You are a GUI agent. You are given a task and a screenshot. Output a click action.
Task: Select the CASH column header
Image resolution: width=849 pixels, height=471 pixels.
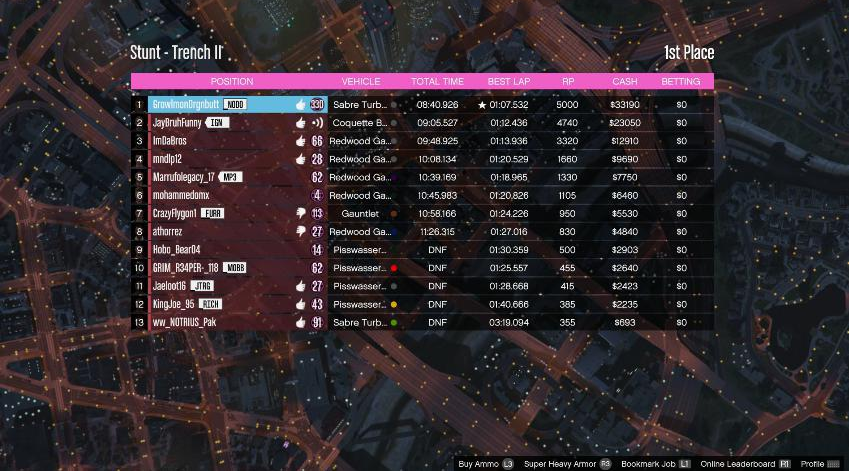(x=625, y=82)
